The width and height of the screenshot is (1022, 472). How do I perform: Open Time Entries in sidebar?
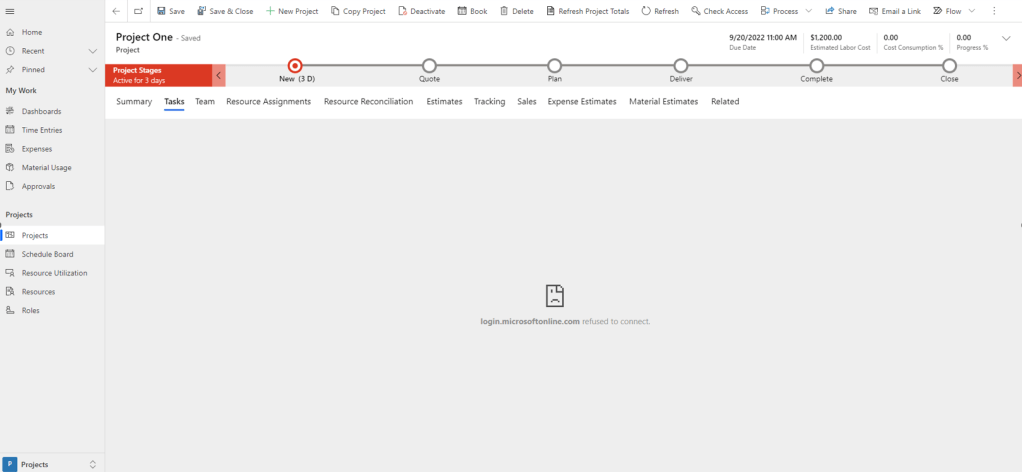[x=44, y=130]
